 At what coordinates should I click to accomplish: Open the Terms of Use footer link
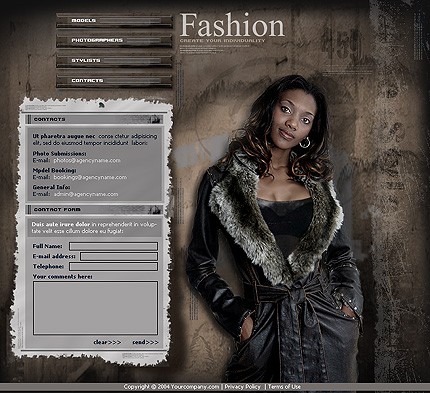click(284, 387)
